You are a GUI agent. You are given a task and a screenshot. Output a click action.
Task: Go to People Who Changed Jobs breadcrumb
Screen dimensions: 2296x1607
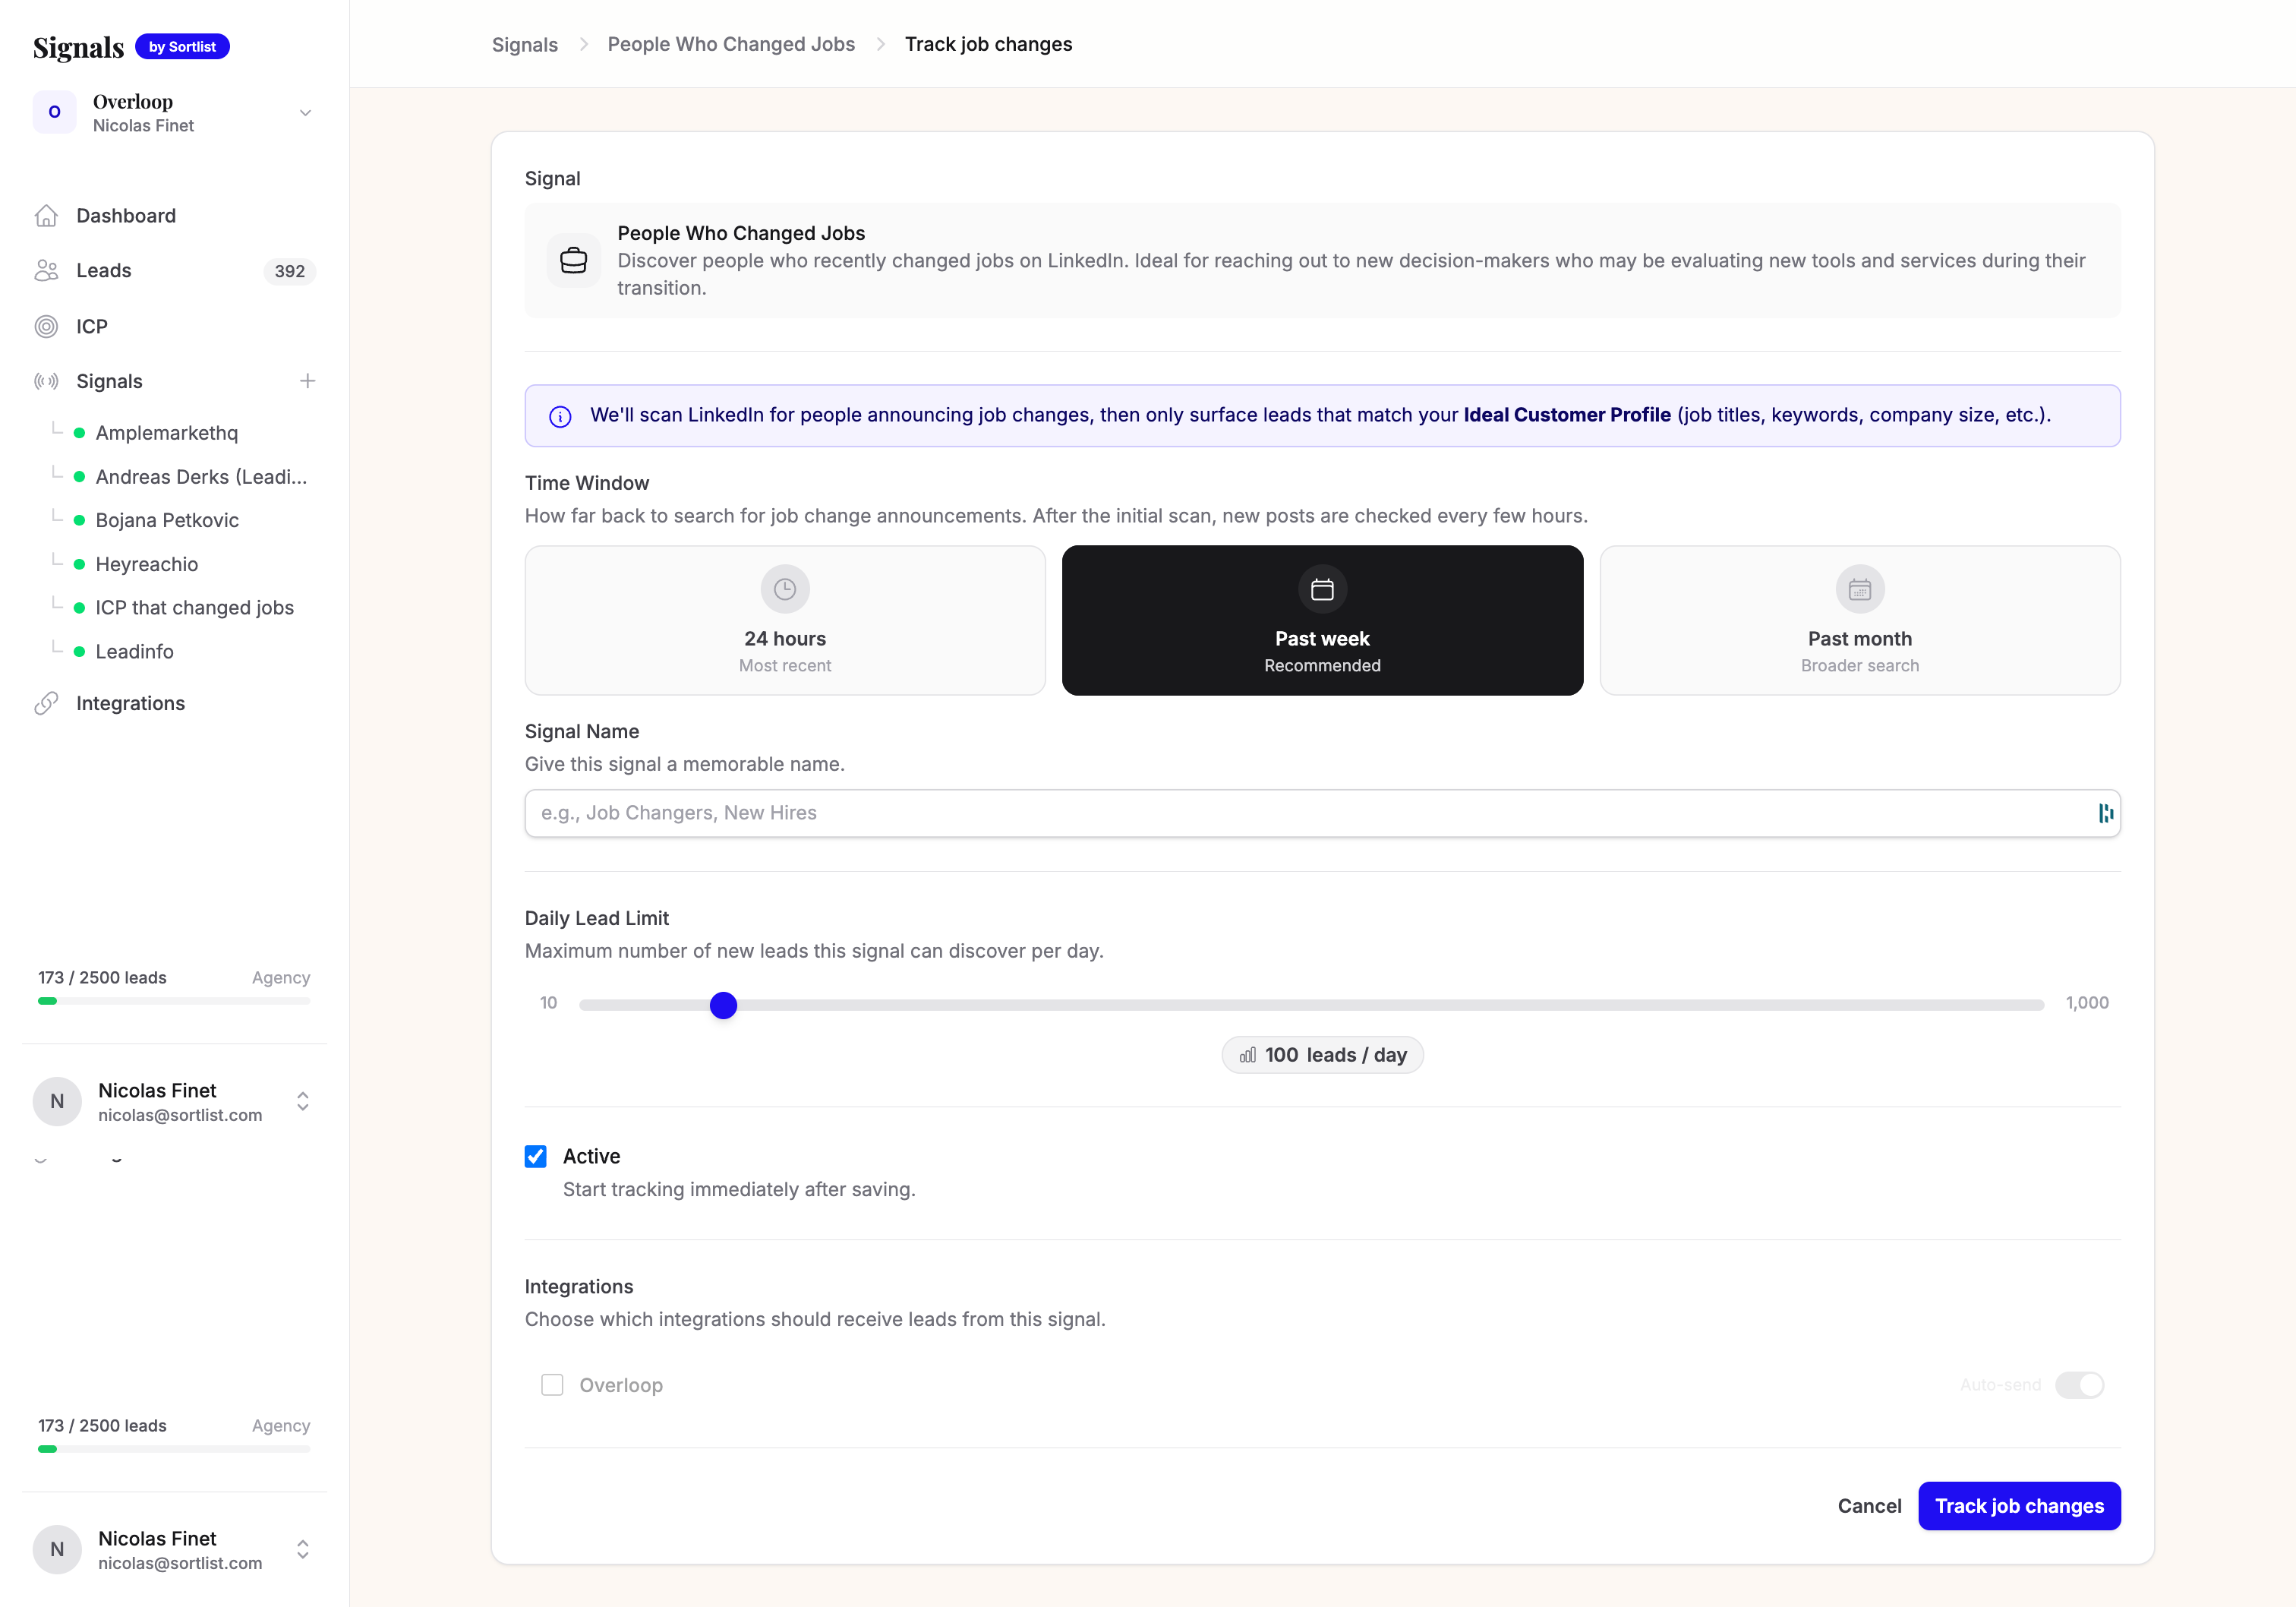pyautogui.click(x=731, y=44)
